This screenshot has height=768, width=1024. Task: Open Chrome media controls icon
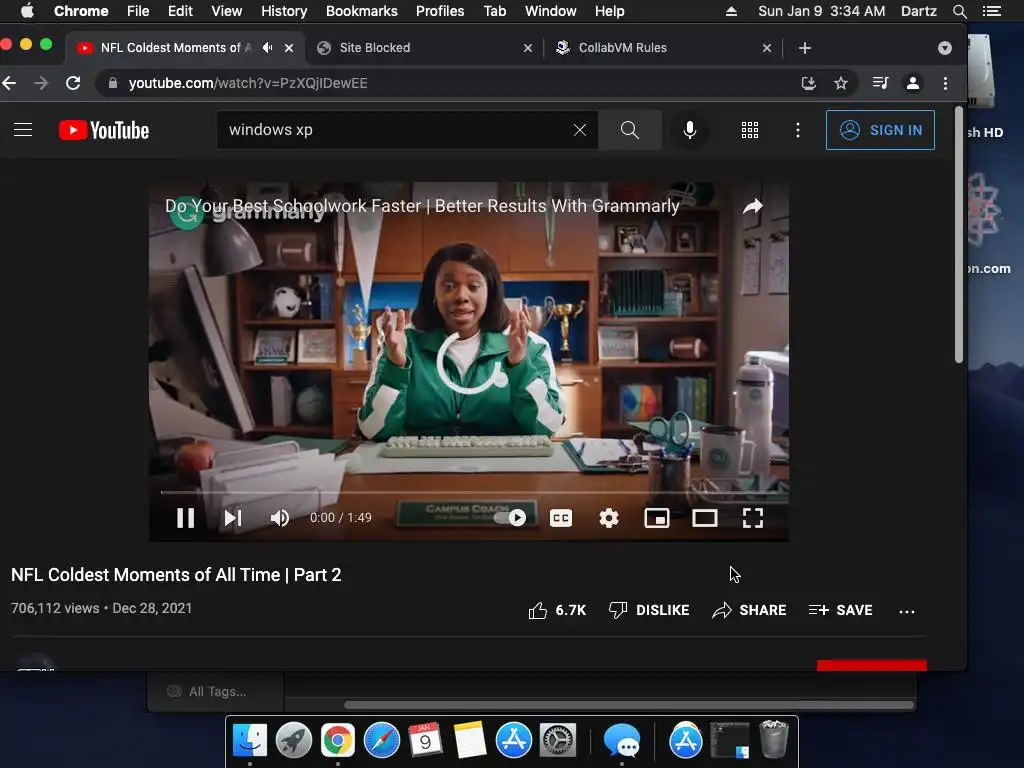[880, 83]
